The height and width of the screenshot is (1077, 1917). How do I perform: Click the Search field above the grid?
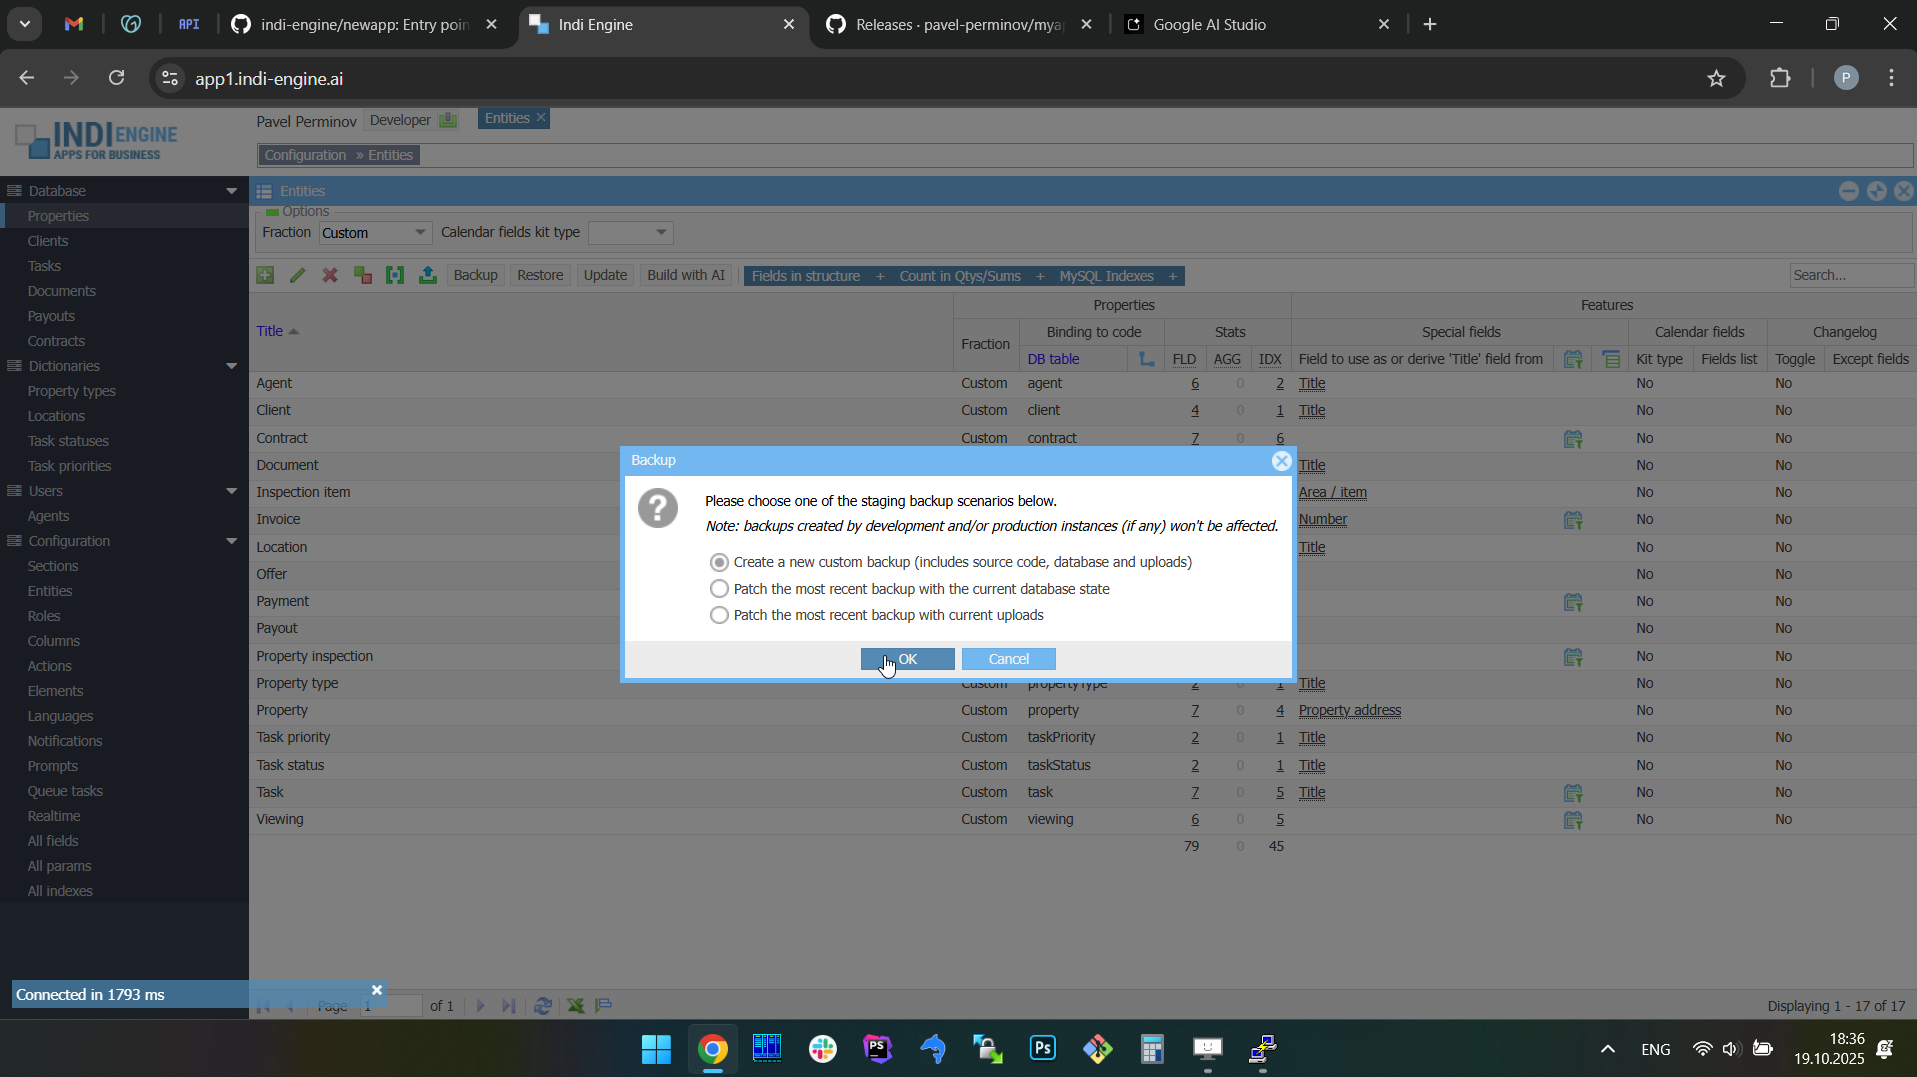pos(1849,276)
